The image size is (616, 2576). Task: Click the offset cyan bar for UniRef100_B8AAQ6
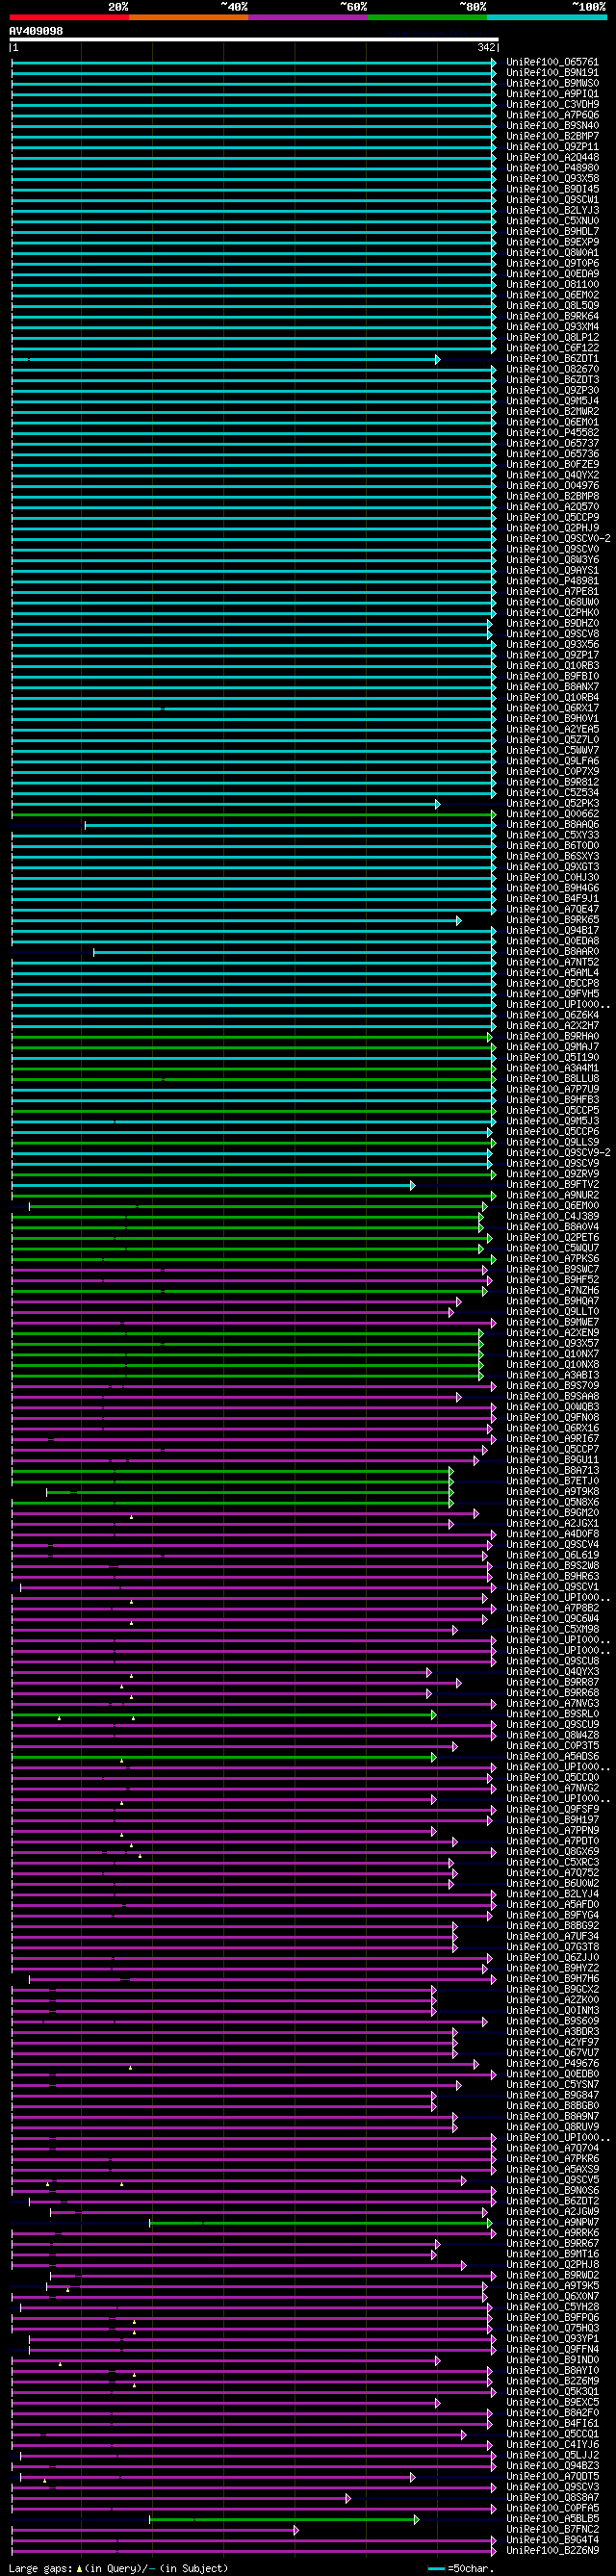click(290, 825)
